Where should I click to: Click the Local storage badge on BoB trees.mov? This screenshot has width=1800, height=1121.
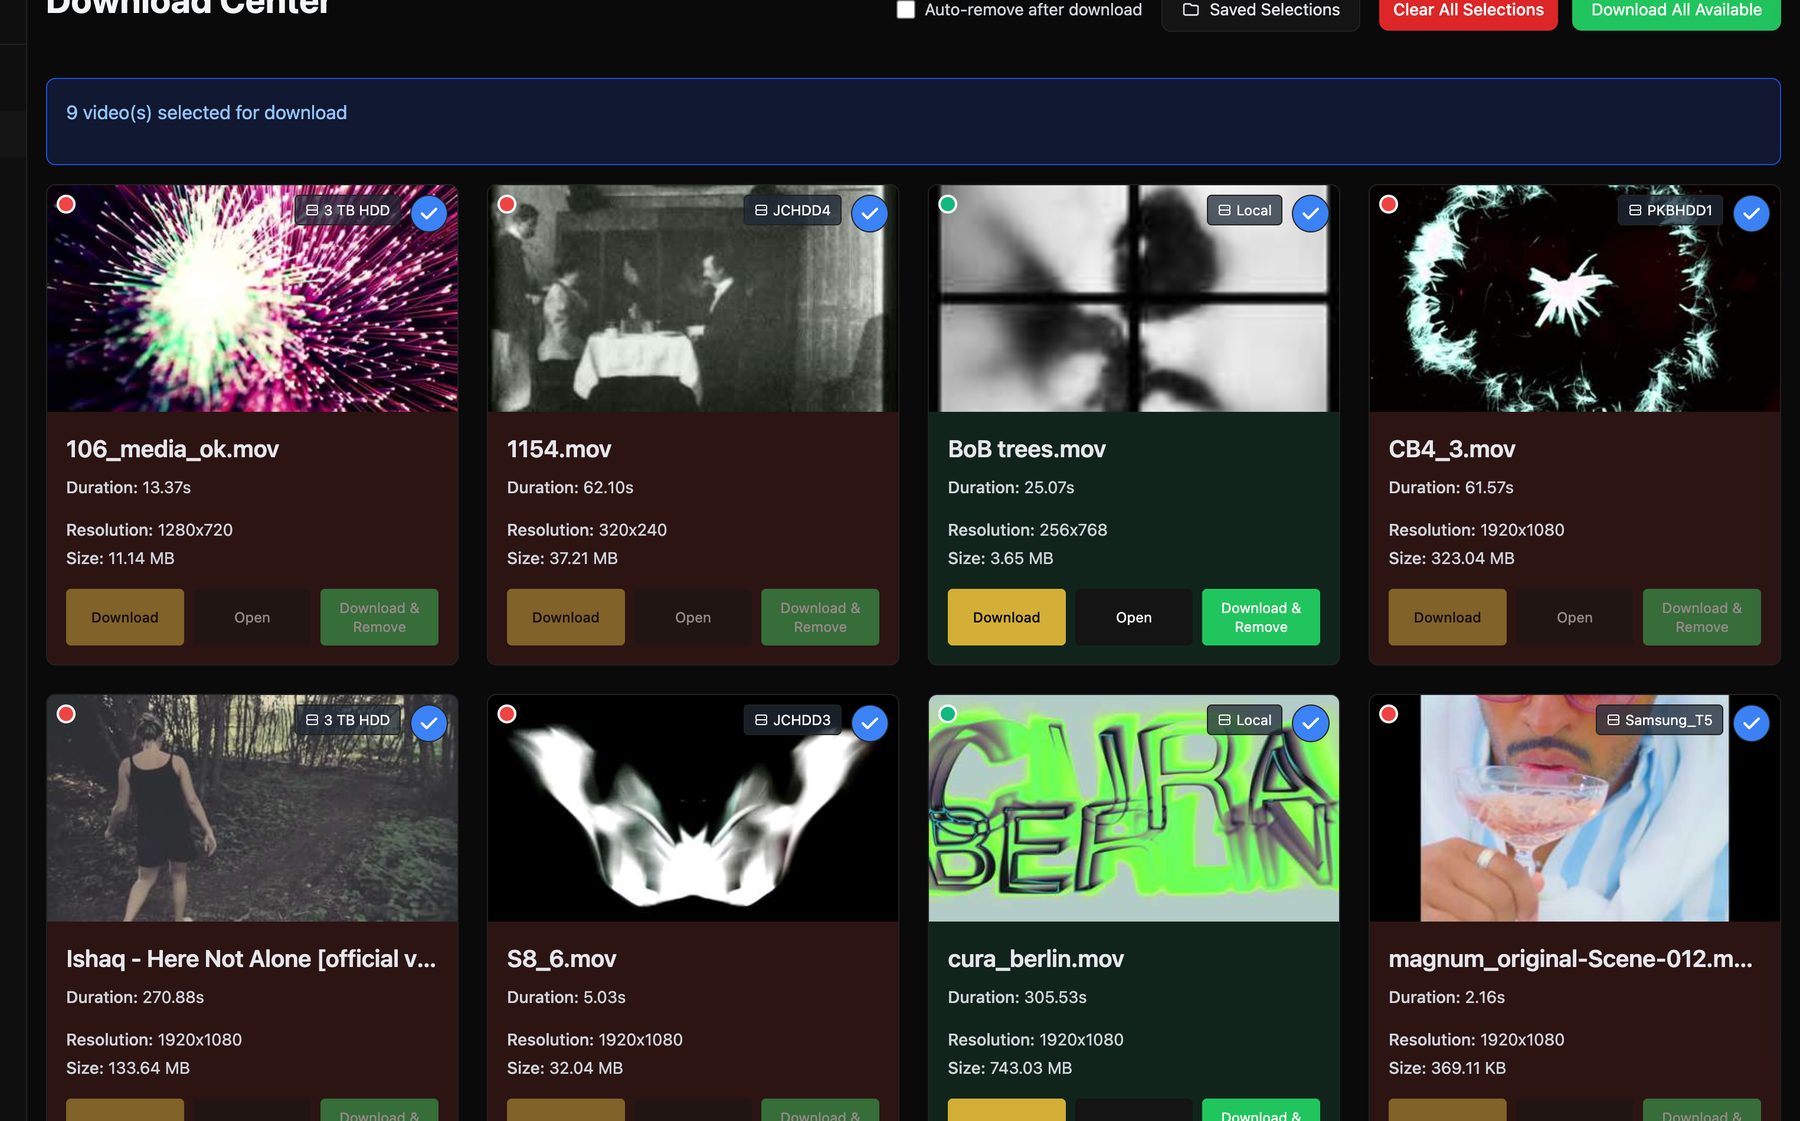[x=1243, y=210]
